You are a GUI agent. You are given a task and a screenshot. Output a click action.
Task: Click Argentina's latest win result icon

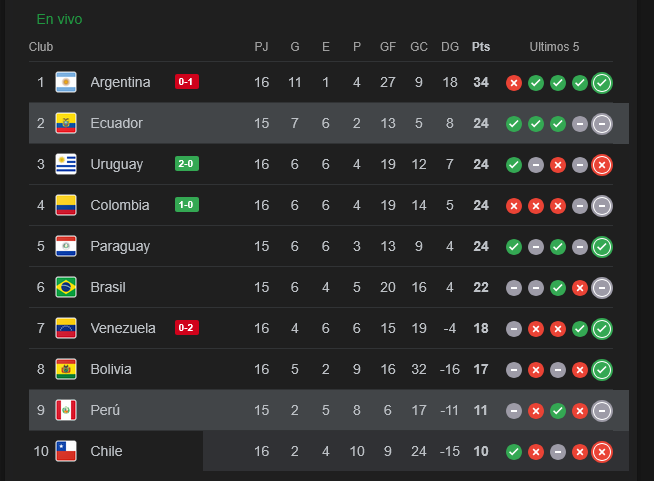tap(601, 83)
